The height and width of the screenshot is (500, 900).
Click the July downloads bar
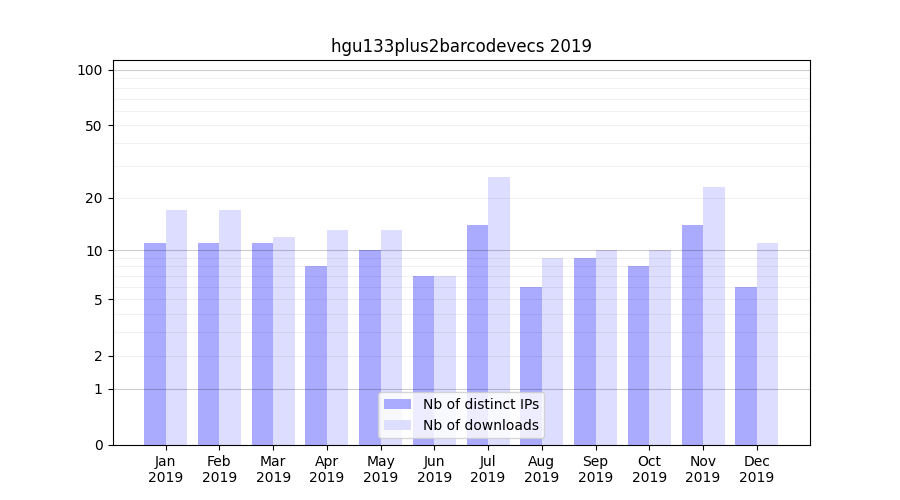point(499,310)
